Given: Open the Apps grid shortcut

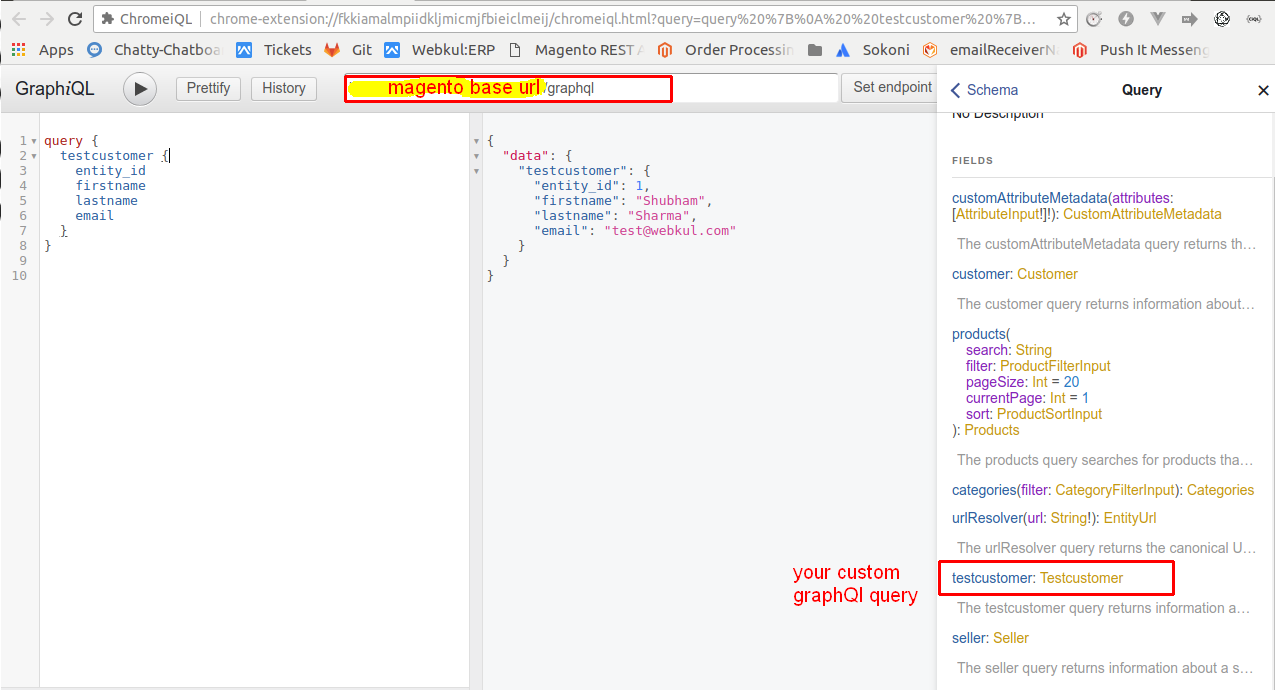Looking at the screenshot, I should pos(43,50).
